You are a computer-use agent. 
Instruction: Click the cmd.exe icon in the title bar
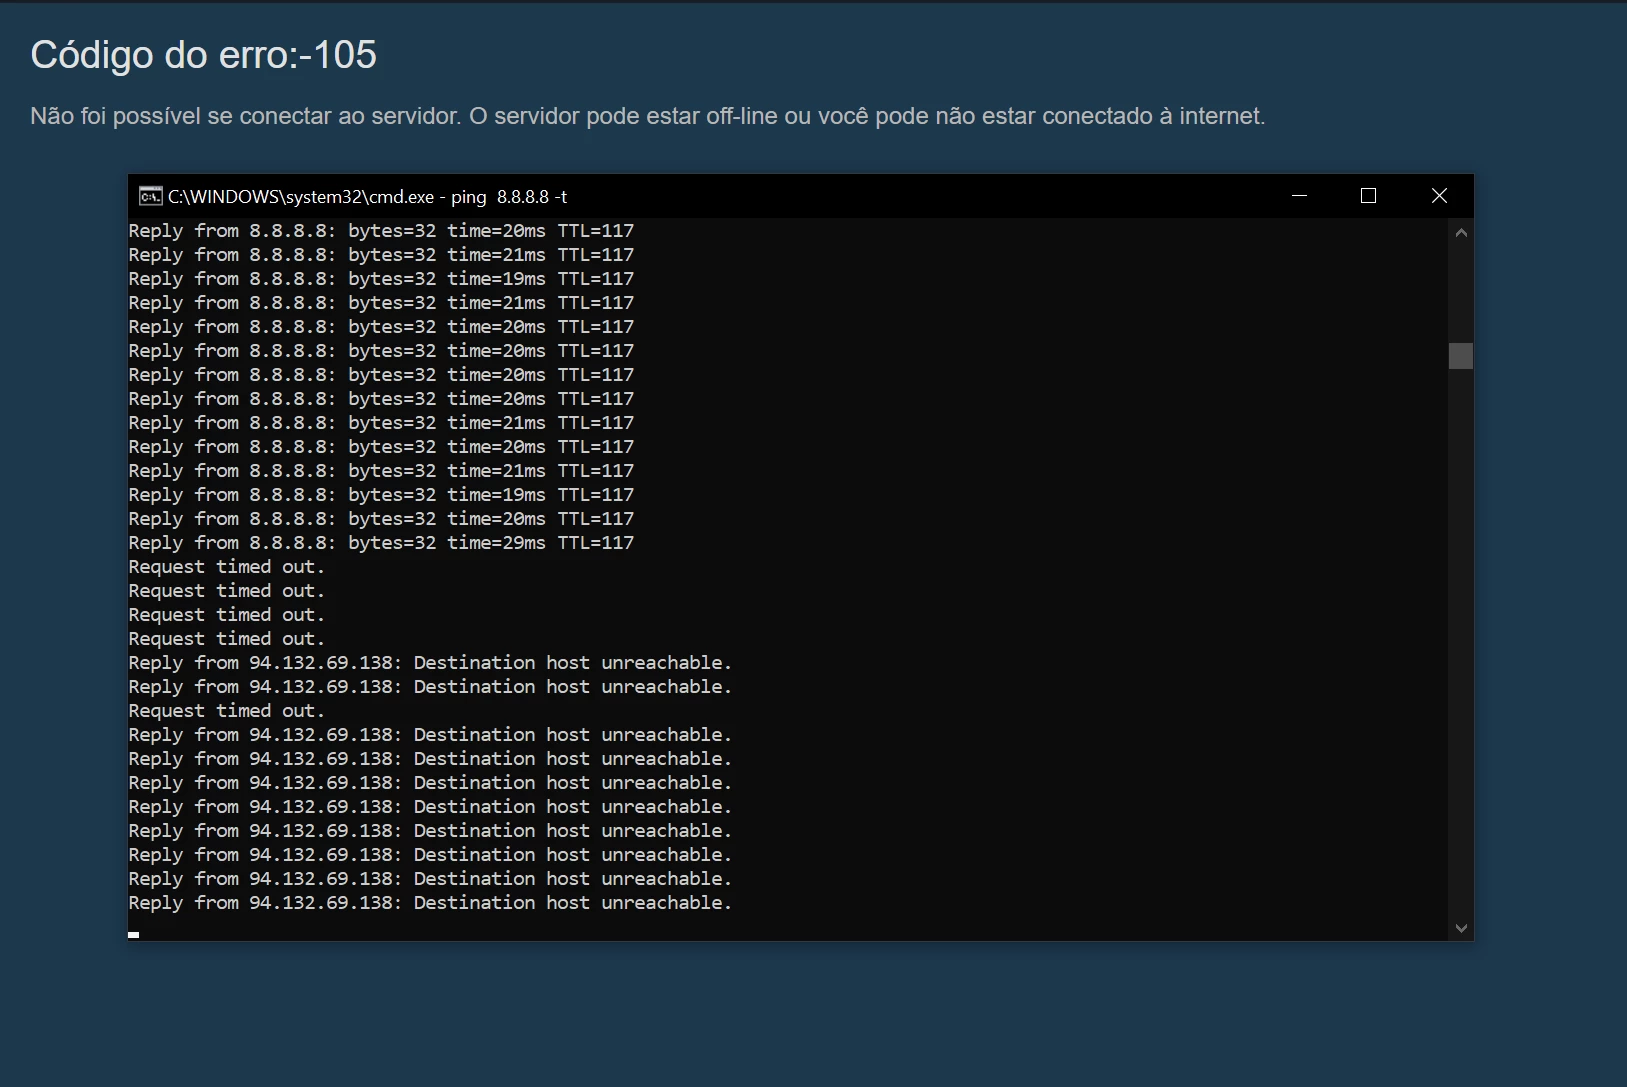pyautogui.click(x=151, y=196)
